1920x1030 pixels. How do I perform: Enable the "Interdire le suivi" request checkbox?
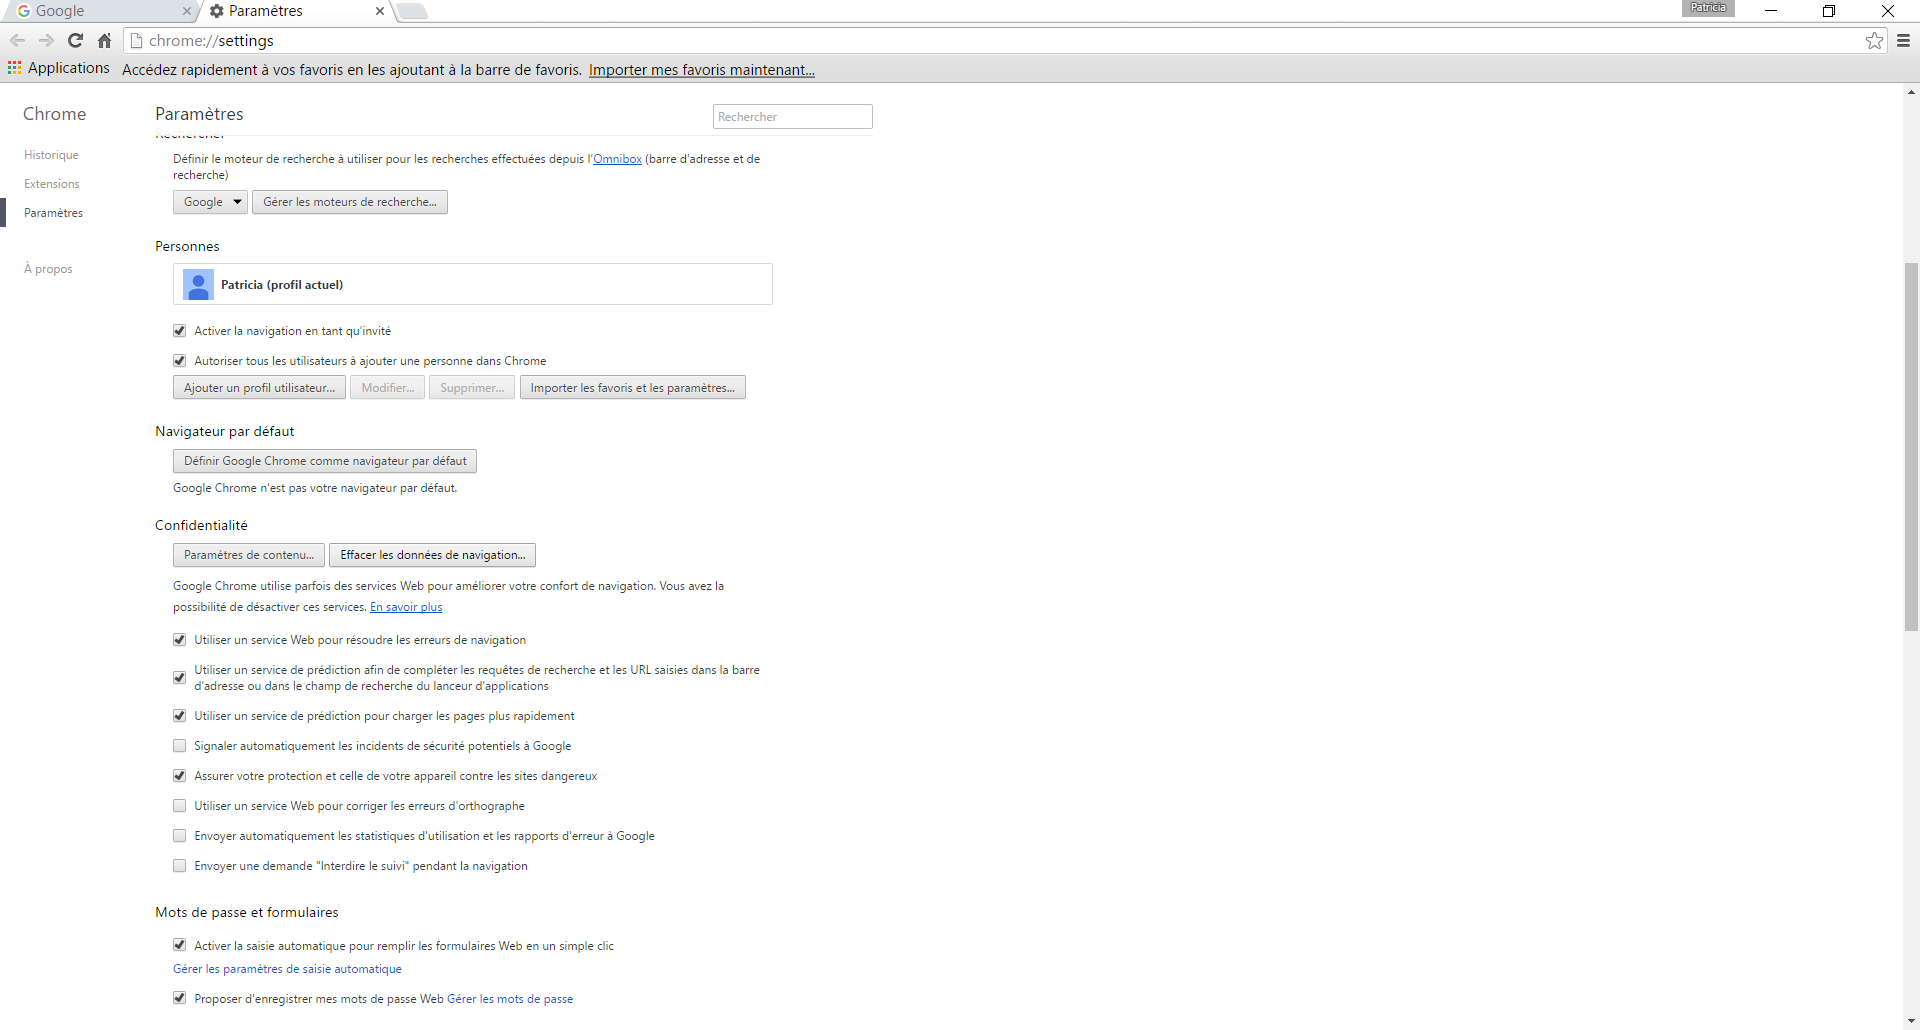click(180, 866)
